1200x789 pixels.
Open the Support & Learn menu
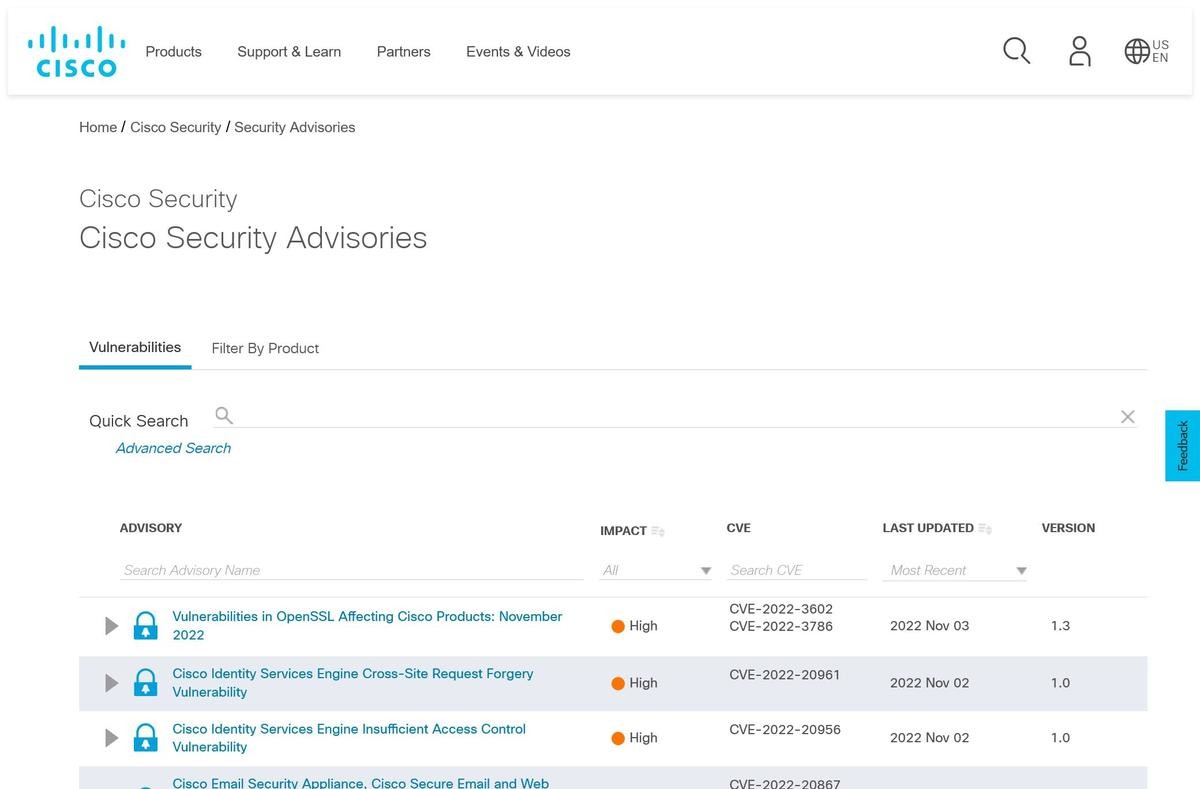coord(289,52)
